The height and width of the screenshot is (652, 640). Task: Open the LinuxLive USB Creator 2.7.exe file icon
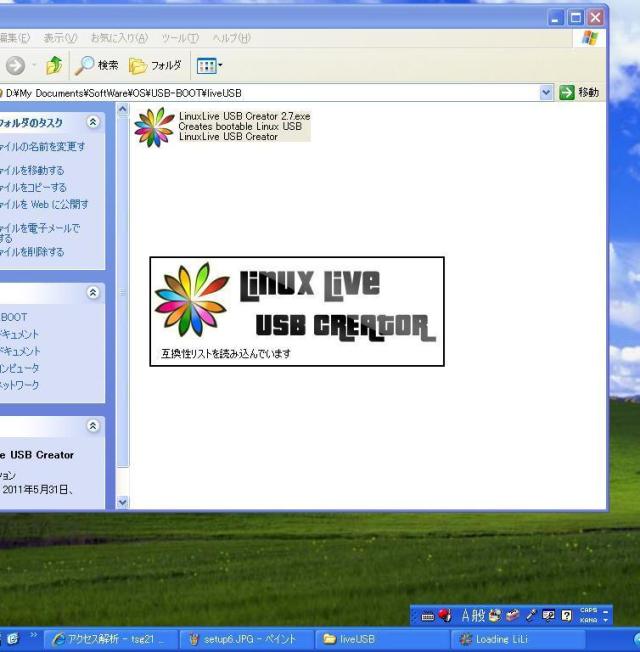[x=154, y=127]
